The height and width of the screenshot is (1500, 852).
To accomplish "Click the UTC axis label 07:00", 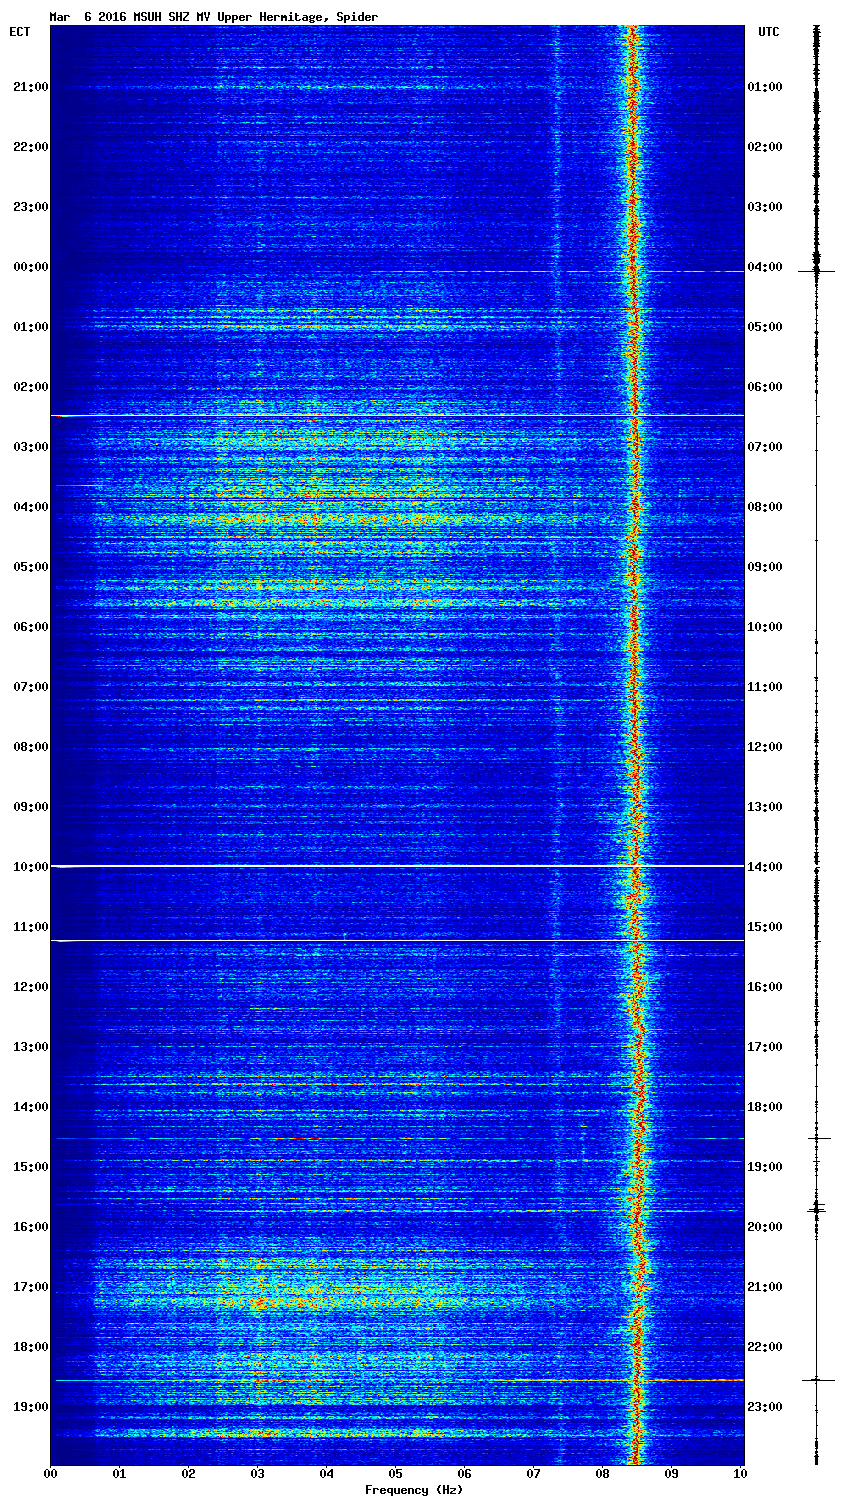I will 765,447.
